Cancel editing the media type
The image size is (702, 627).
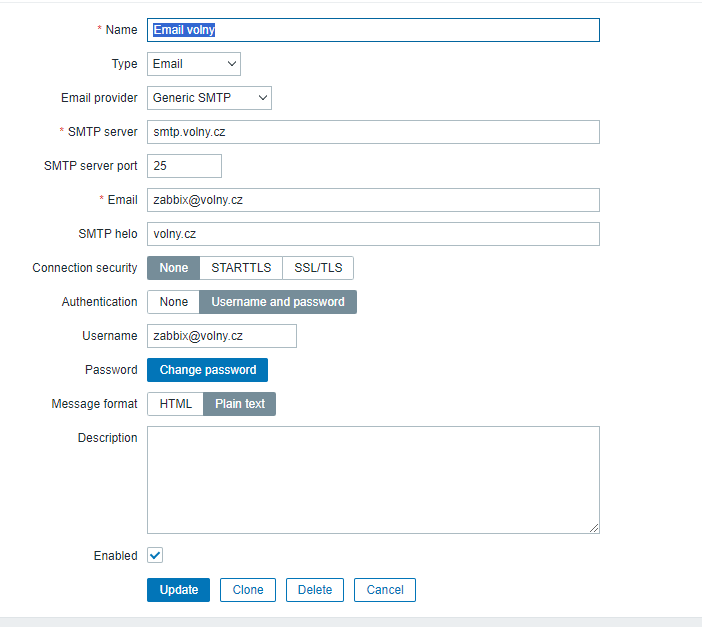[x=385, y=590]
